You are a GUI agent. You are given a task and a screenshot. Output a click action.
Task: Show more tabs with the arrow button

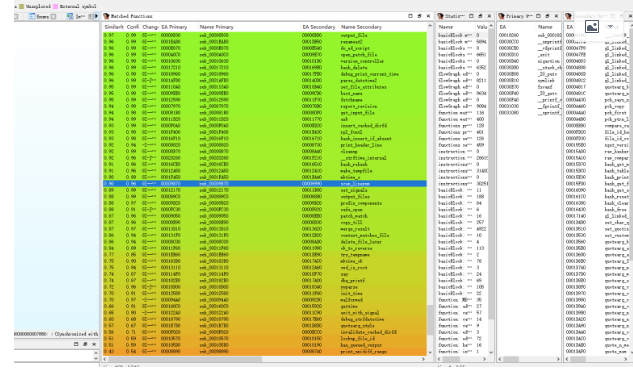(x=96, y=16)
